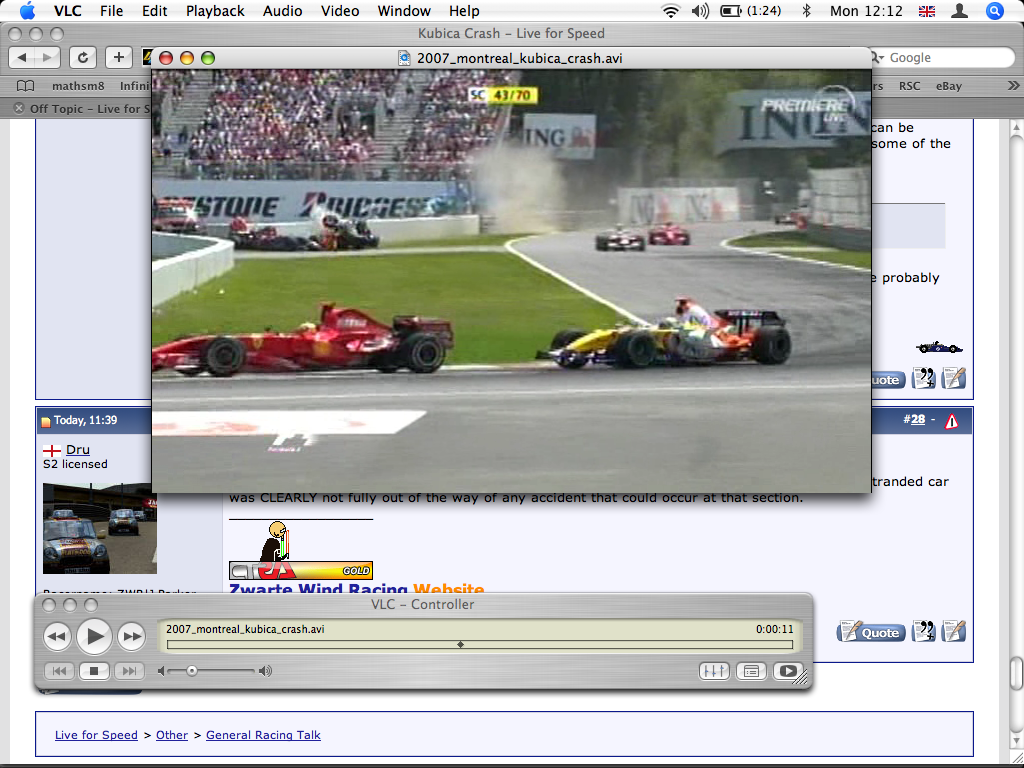1024x768 pixels.
Task: Click the quick reply icon on Dru's post
Action: (953, 632)
